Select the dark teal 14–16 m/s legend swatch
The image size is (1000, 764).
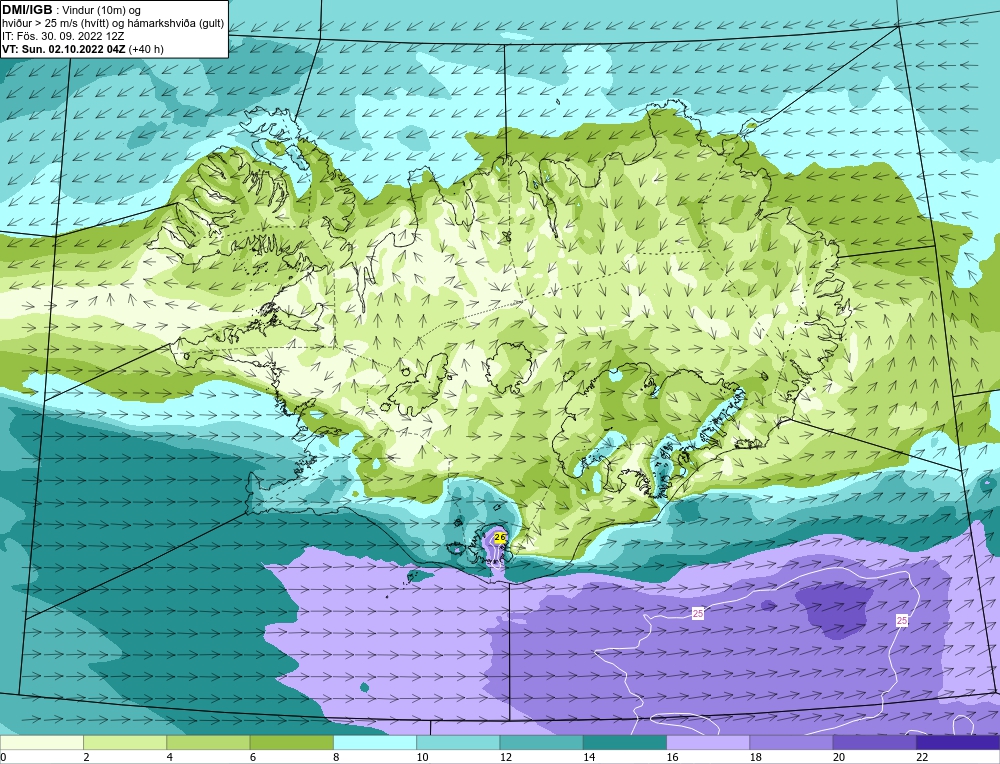pyautogui.click(x=624, y=742)
